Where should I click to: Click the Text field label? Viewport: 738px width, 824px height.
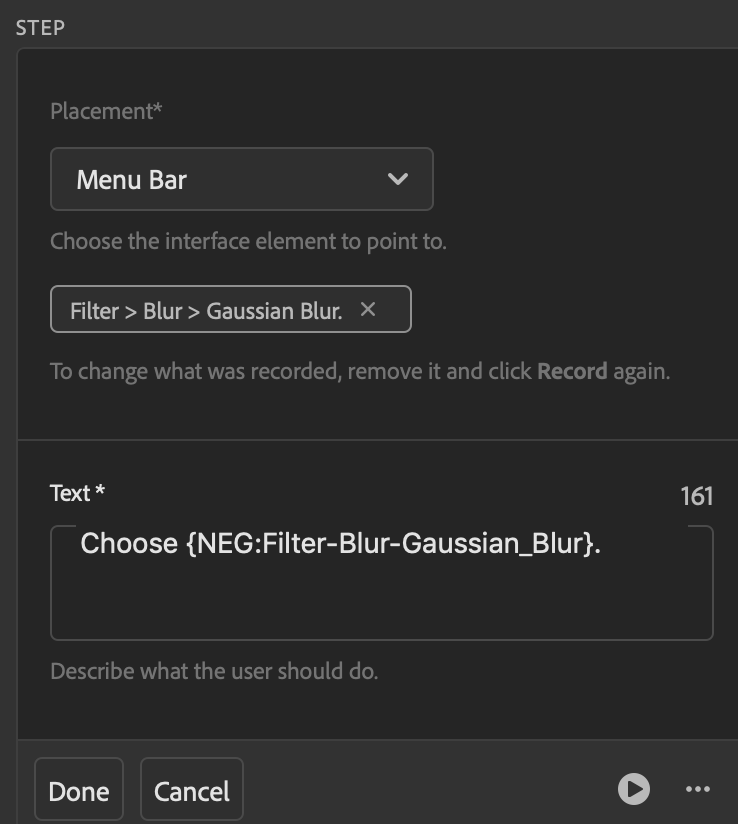pos(77,493)
